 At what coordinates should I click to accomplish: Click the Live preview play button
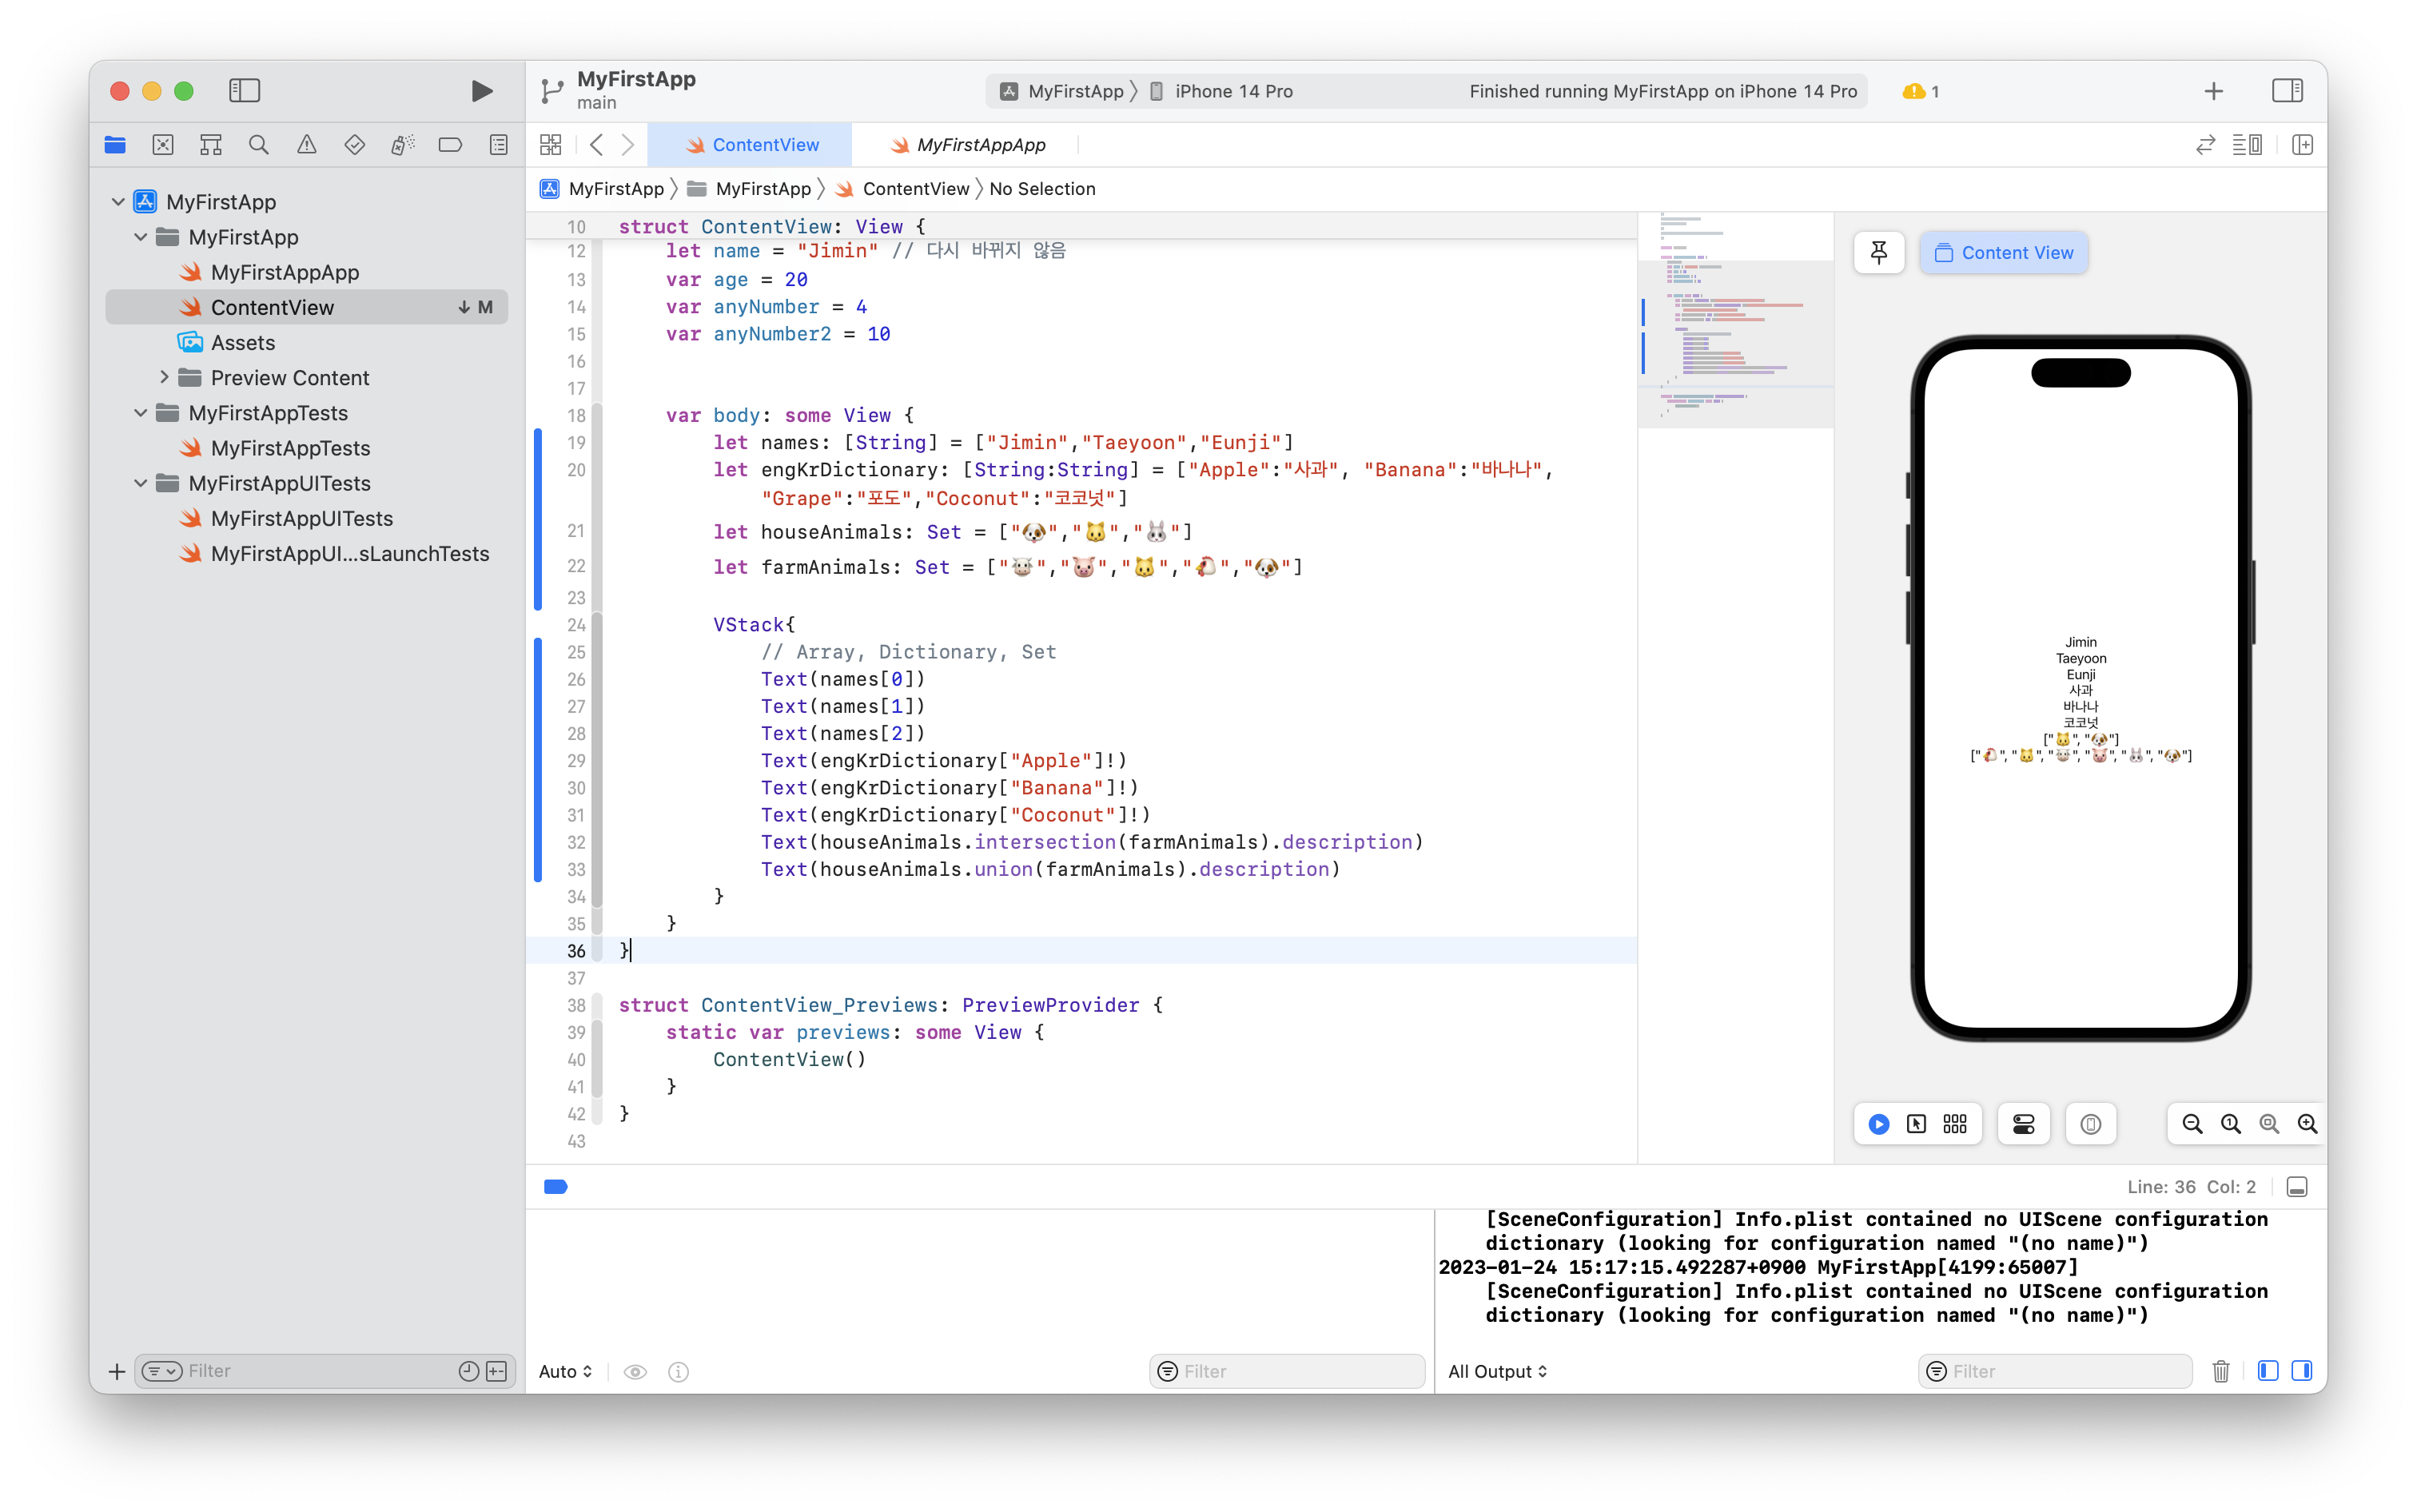pyautogui.click(x=1878, y=1124)
